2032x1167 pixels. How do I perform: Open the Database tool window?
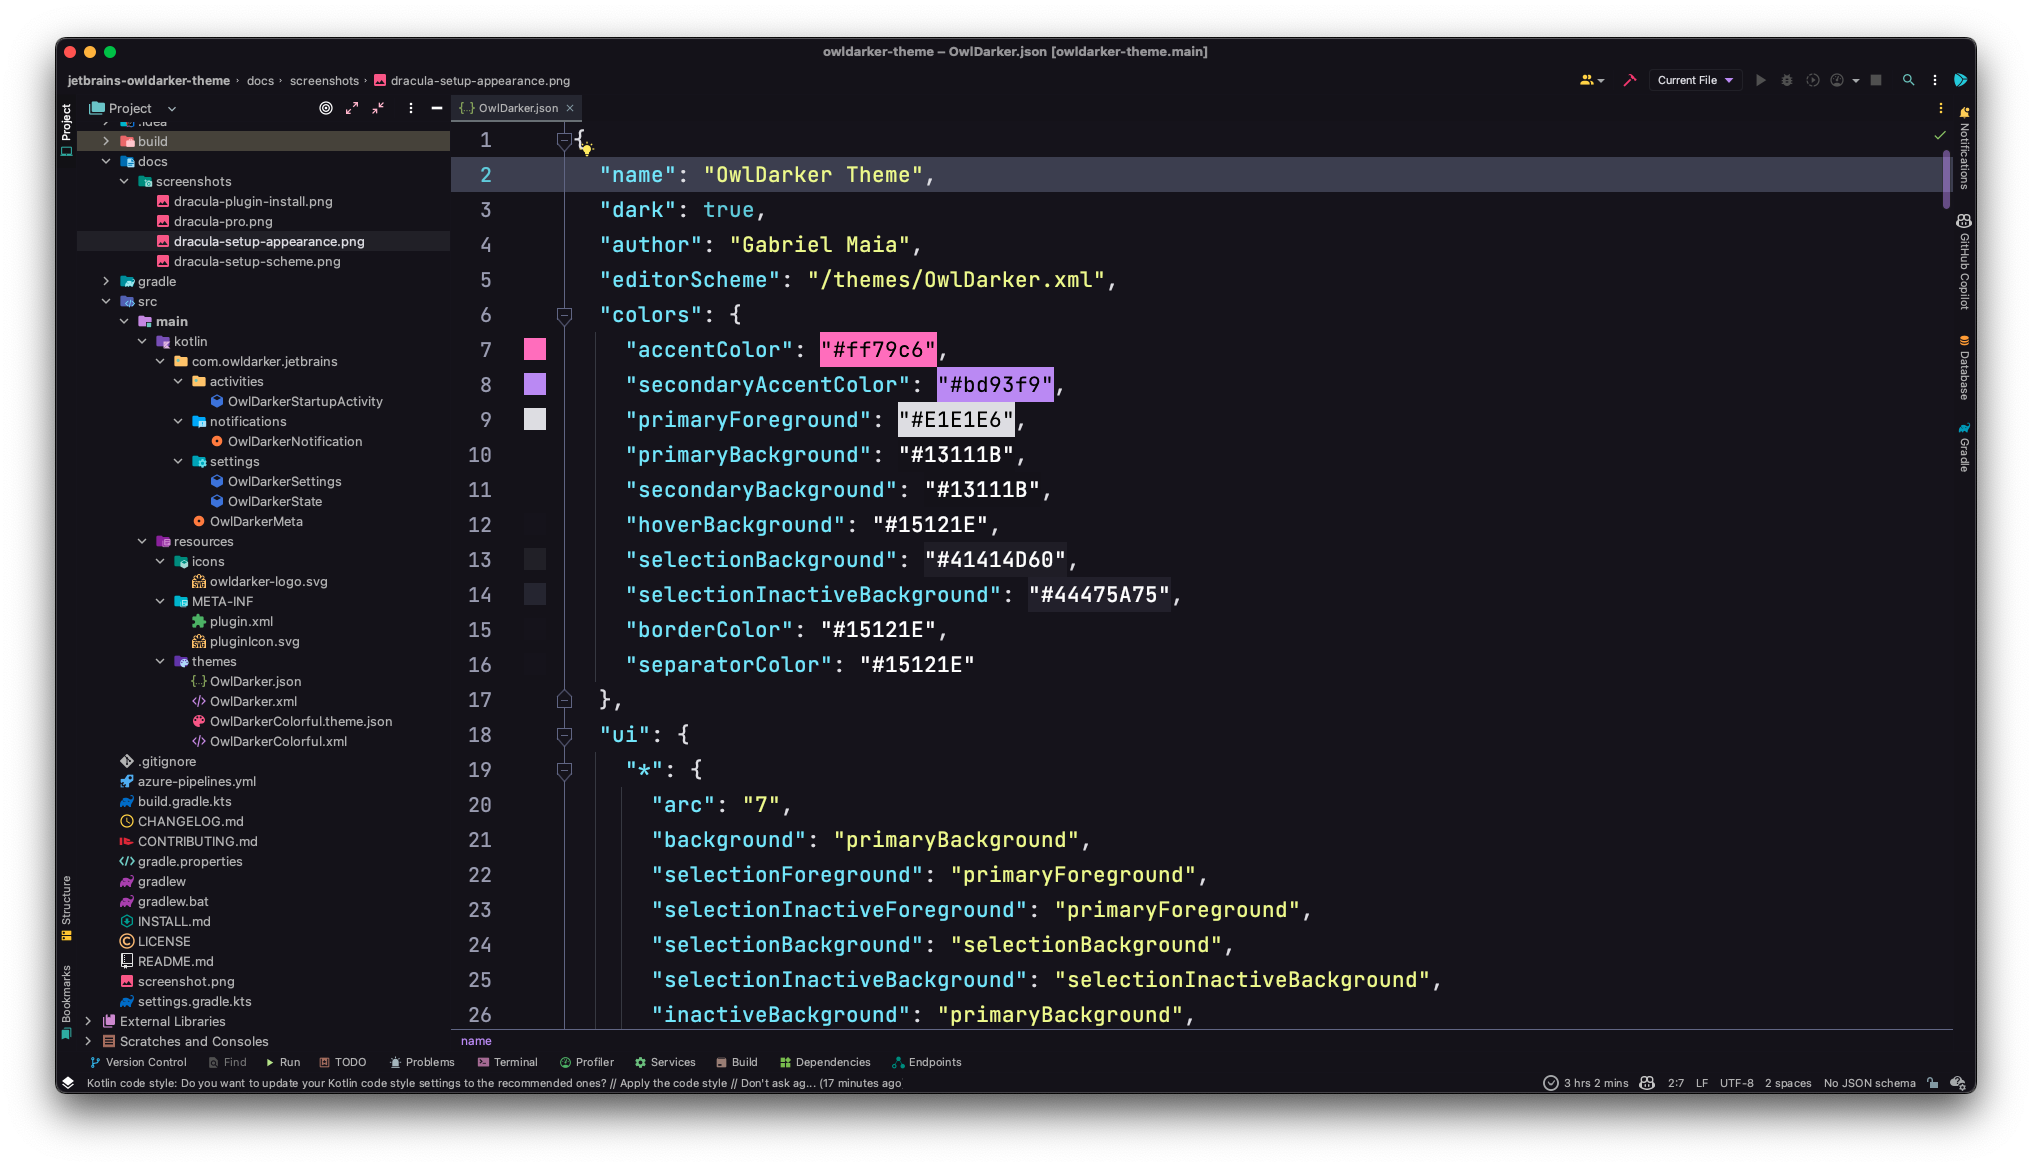tap(1964, 368)
